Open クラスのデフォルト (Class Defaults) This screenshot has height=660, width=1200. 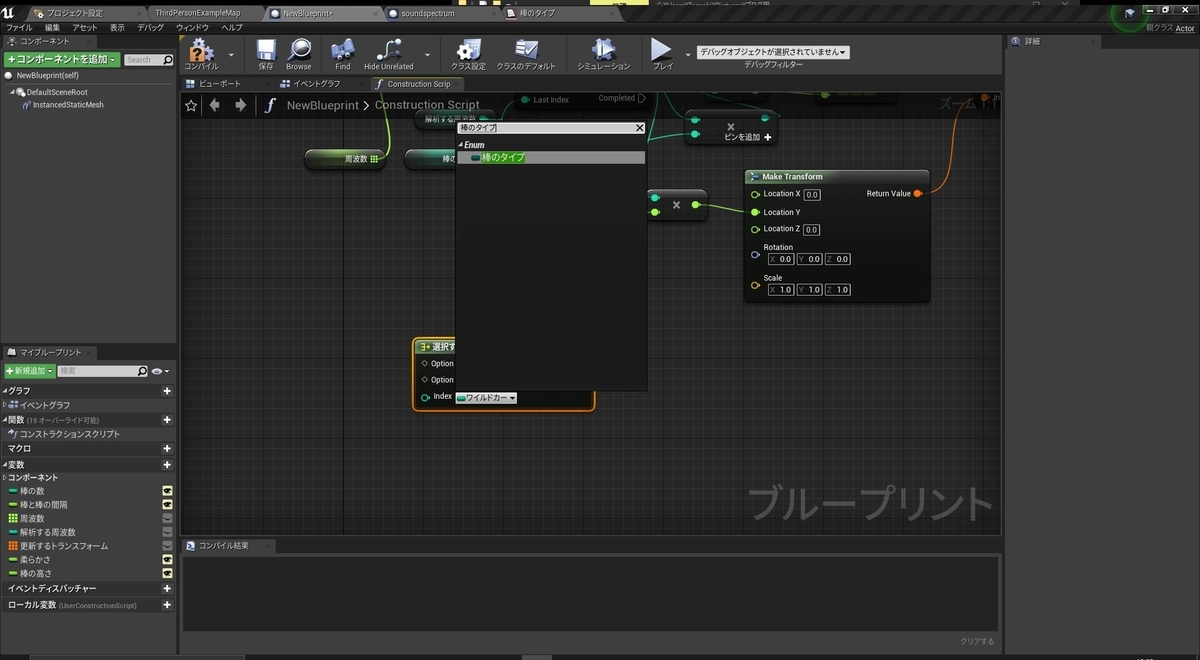526,50
